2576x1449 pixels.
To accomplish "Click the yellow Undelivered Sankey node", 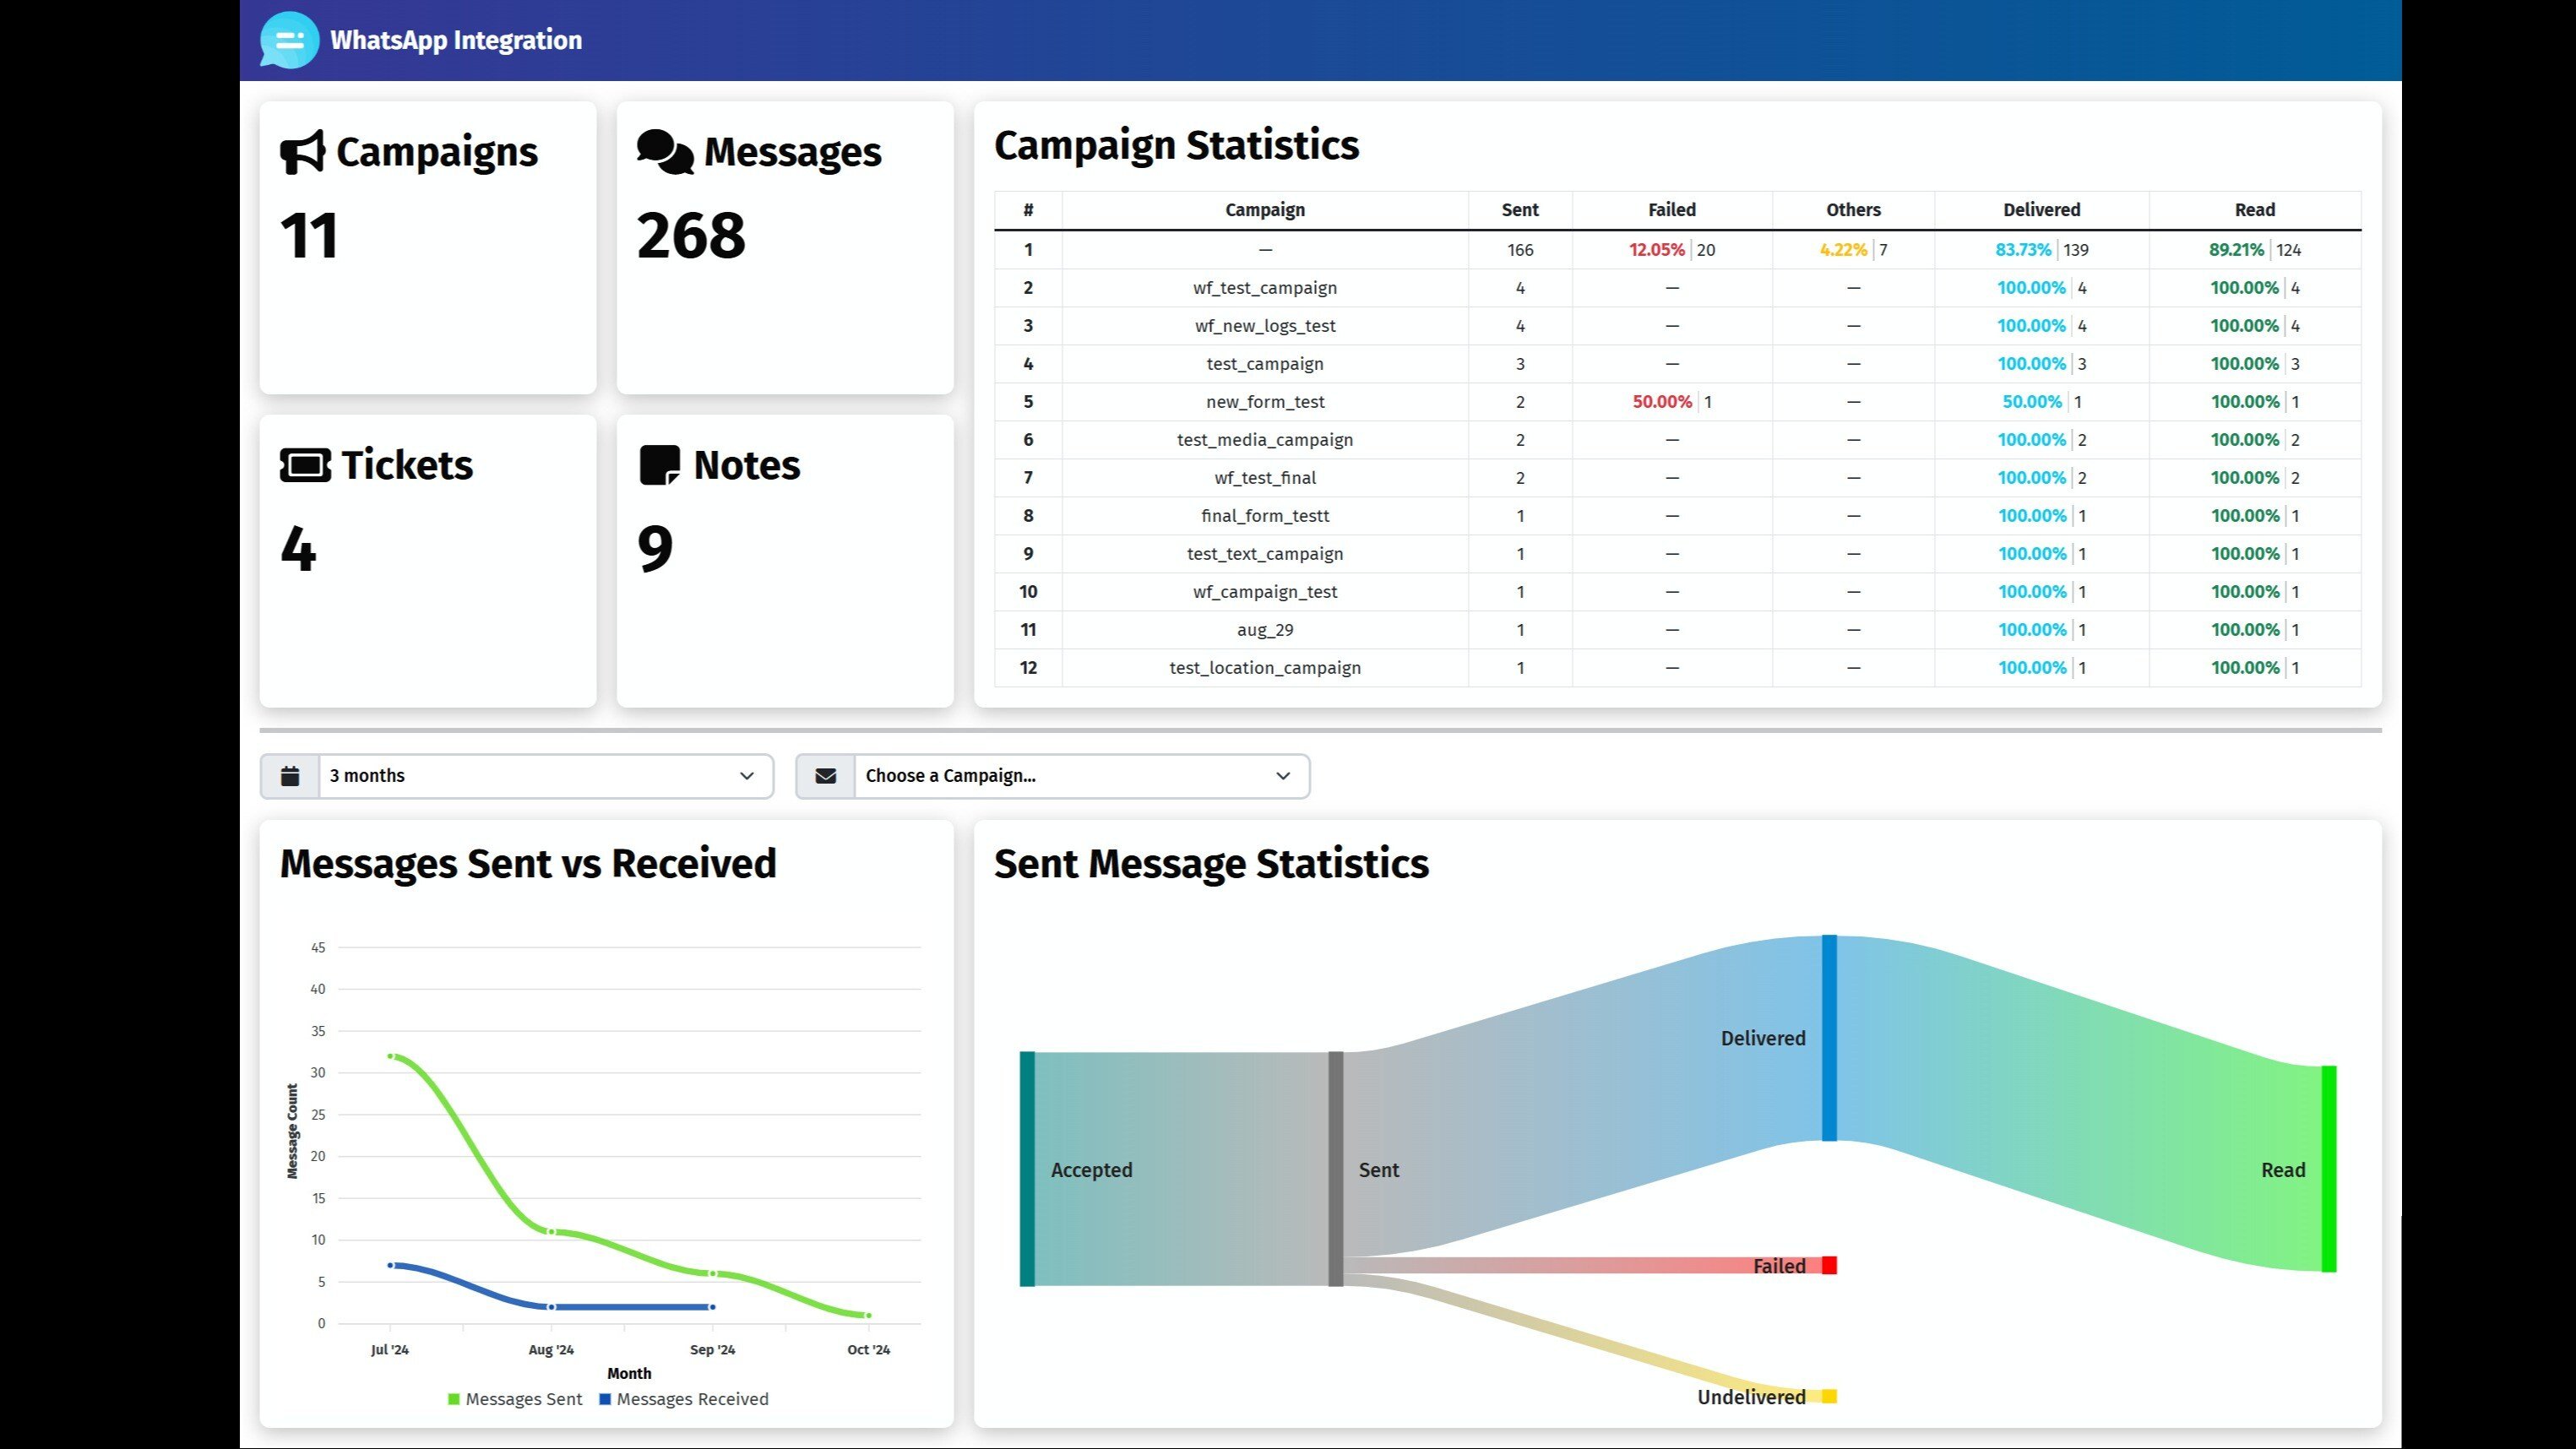I will coord(1829,1396).
